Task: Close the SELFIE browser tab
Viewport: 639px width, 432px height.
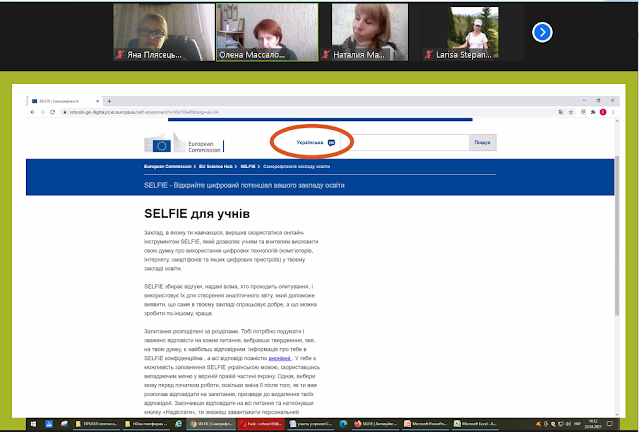Action: pos(97,101)
